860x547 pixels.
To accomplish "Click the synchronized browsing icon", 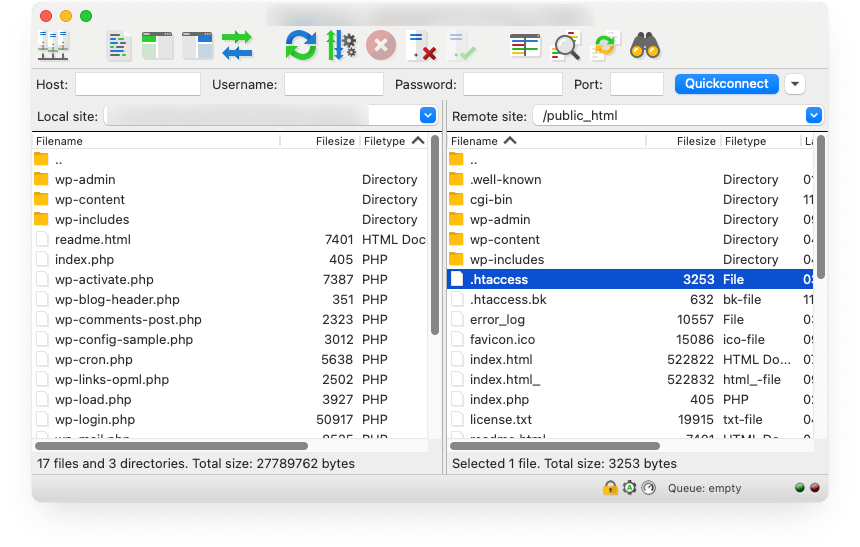I will tap(605, 45).
